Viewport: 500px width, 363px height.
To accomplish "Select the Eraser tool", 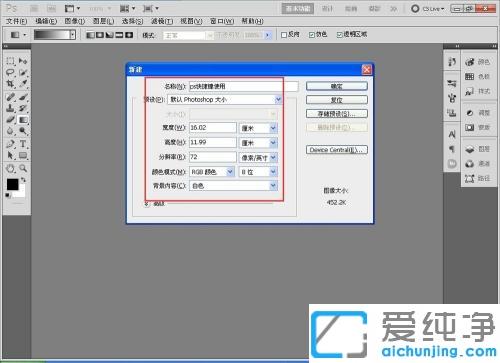I will pos(10,119).
